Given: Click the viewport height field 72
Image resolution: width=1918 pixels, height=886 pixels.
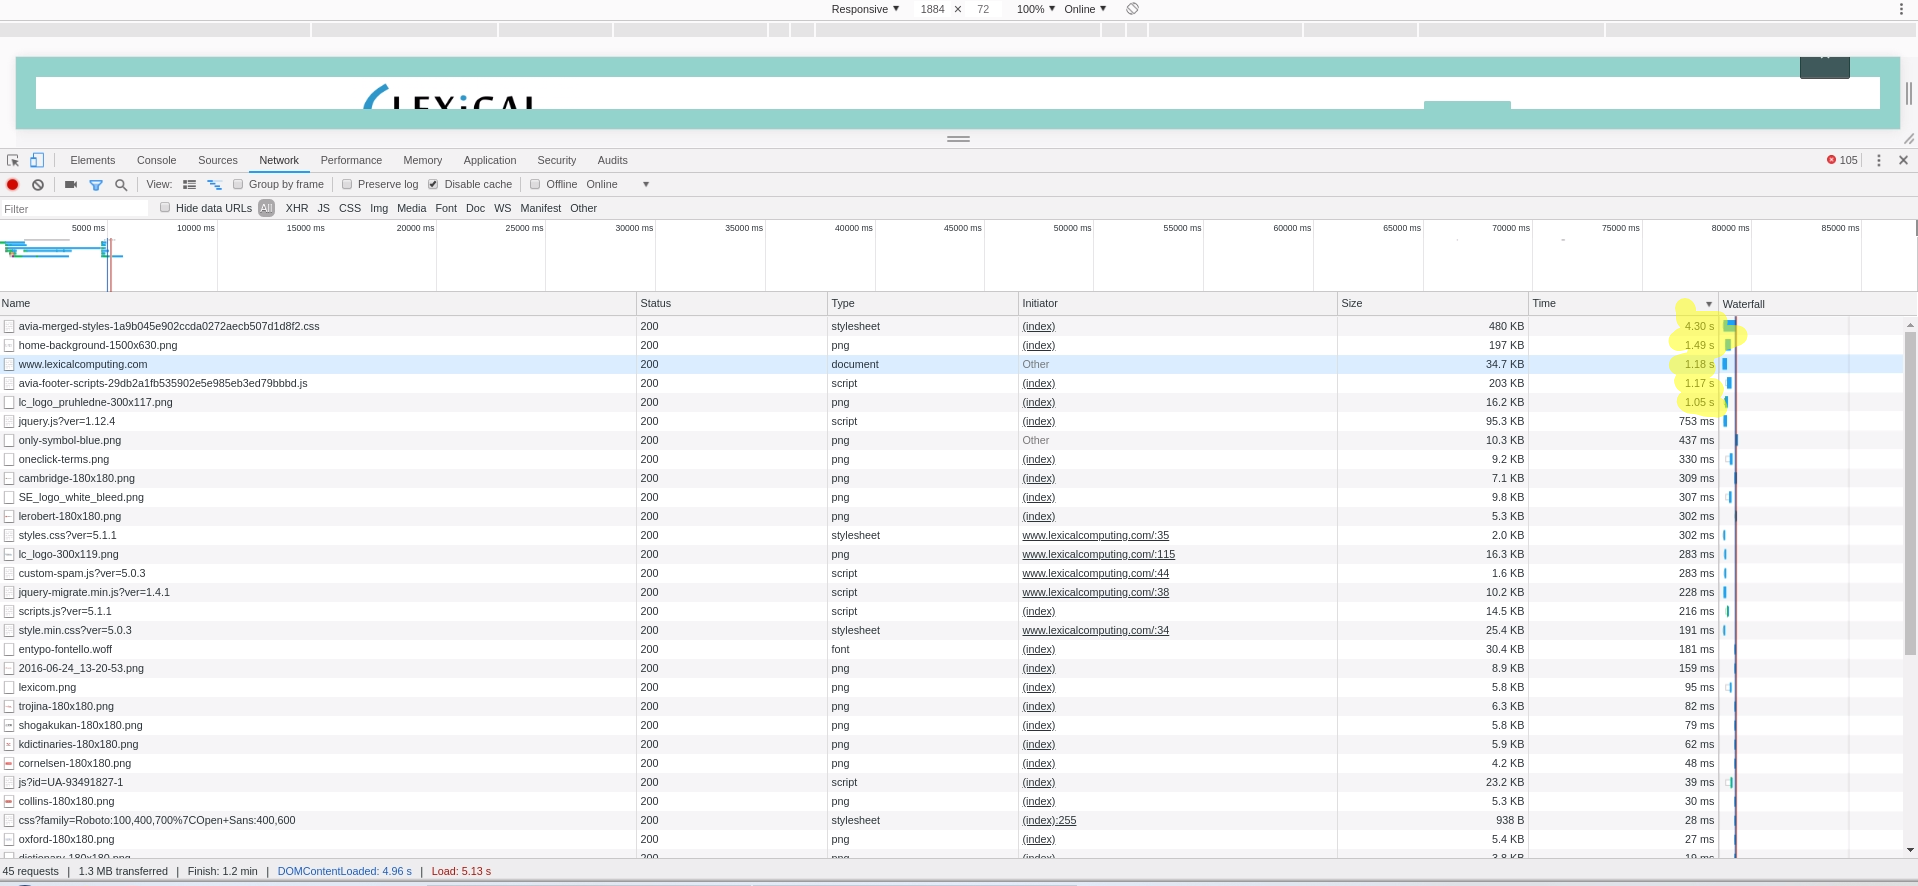Looking at the screenshot, I should 983,9.
